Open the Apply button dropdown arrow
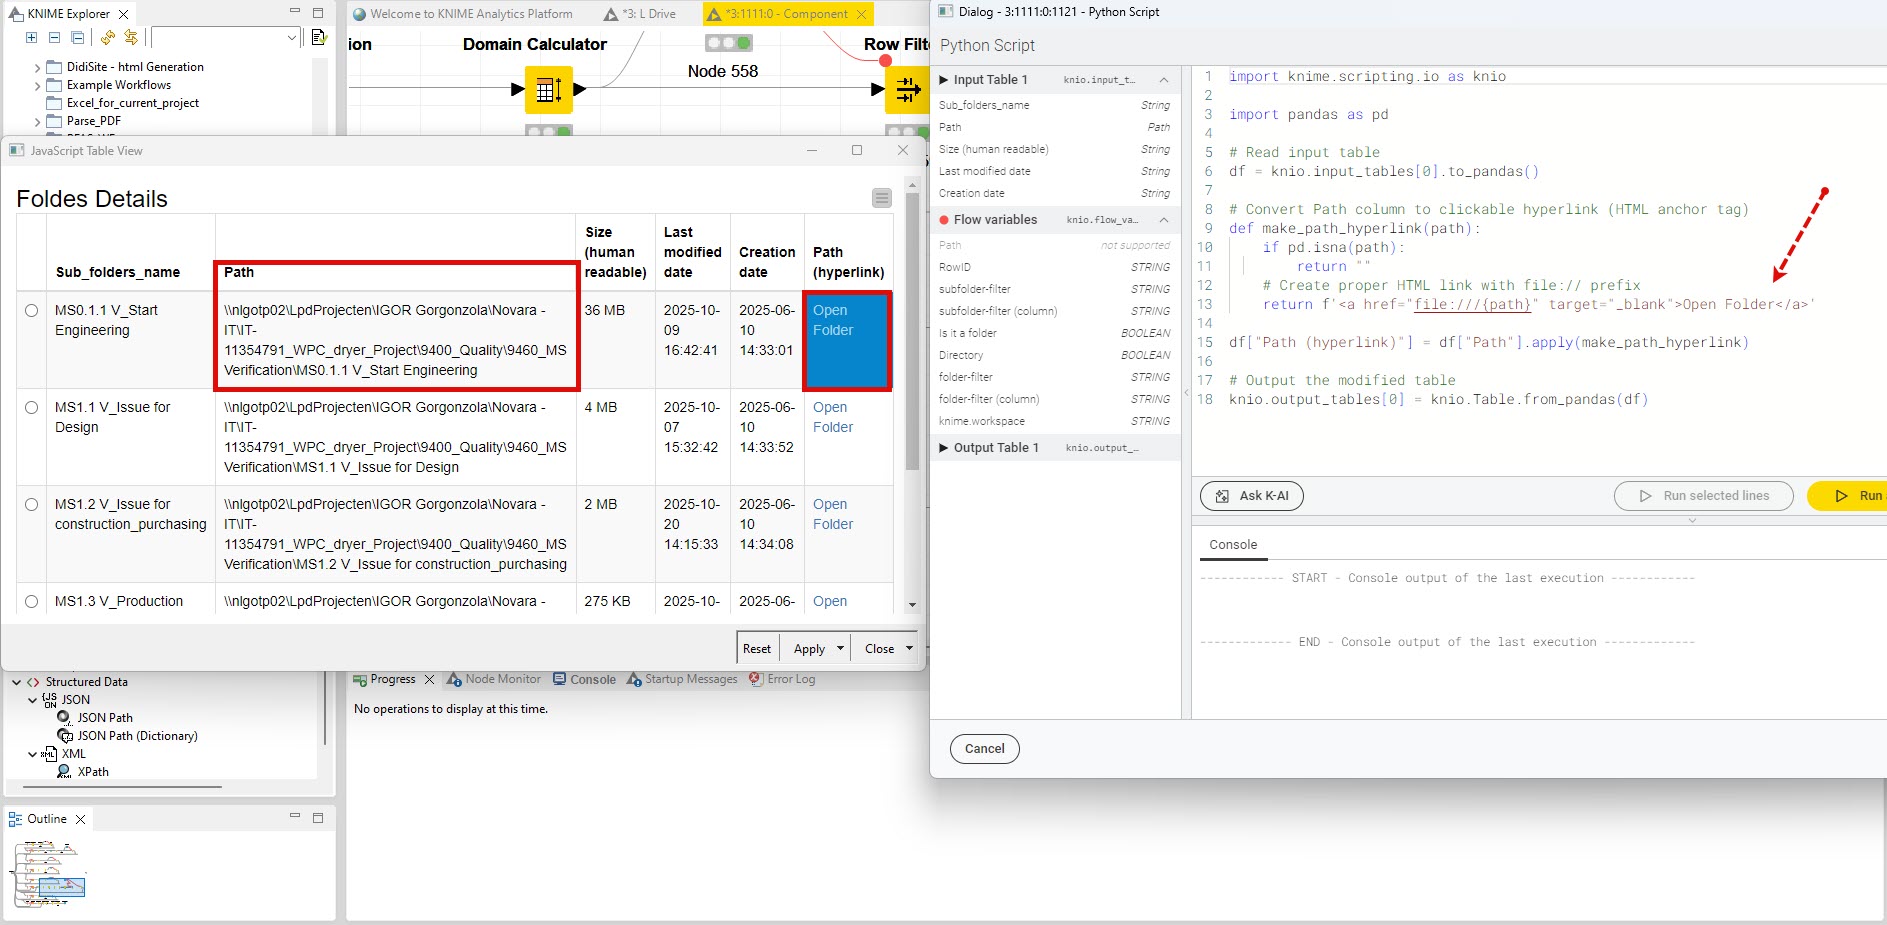This screenshot has width=1887, height=925. coord(840,648)
